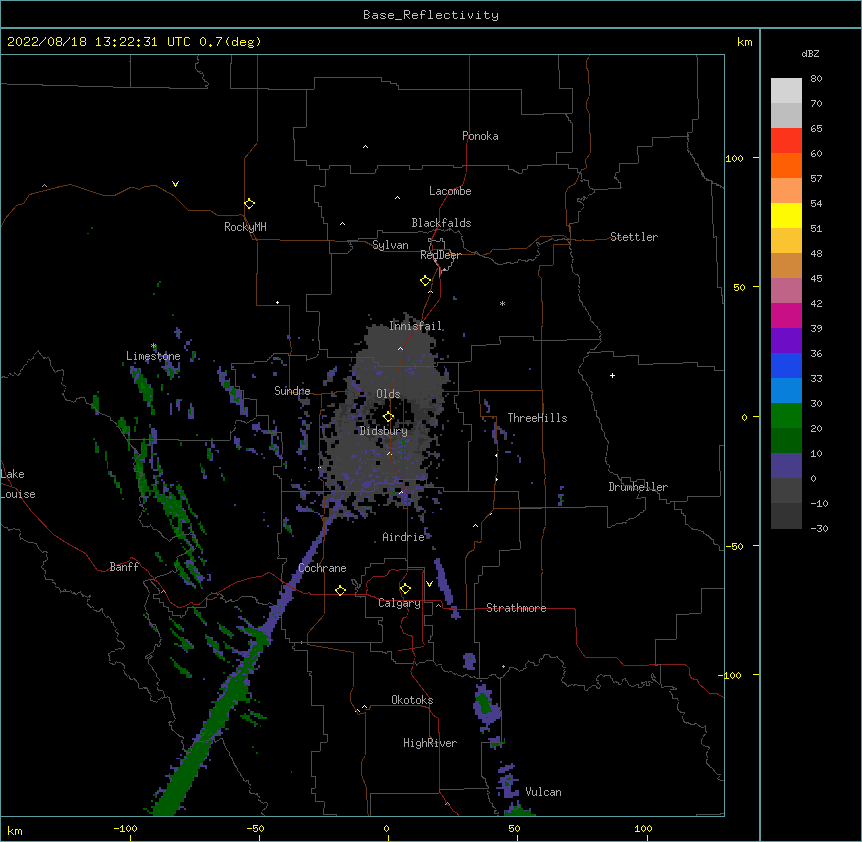
Task: Click the Airdrie city label
Action: click(404, 537)
